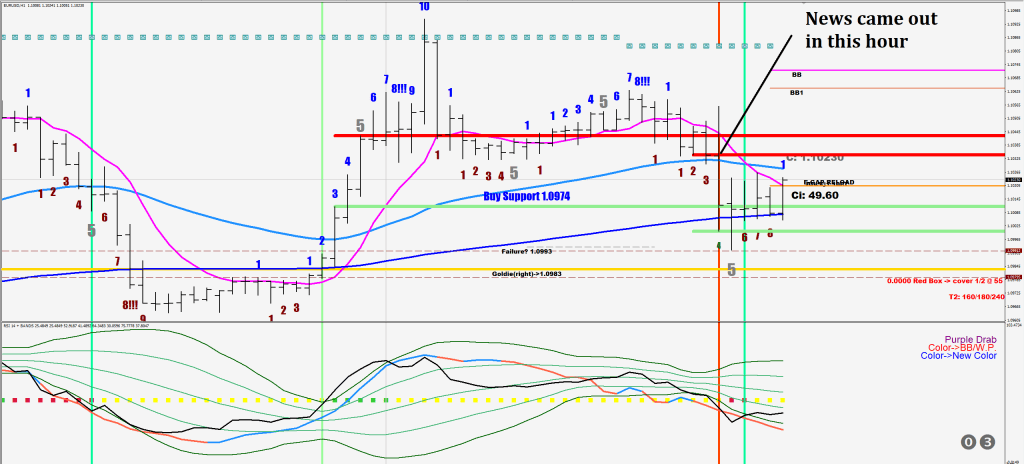This screenshot has height=464, width=1024.
Task: Select the thick yellow horizontal Goldie line
Action: tap(200, 269)
